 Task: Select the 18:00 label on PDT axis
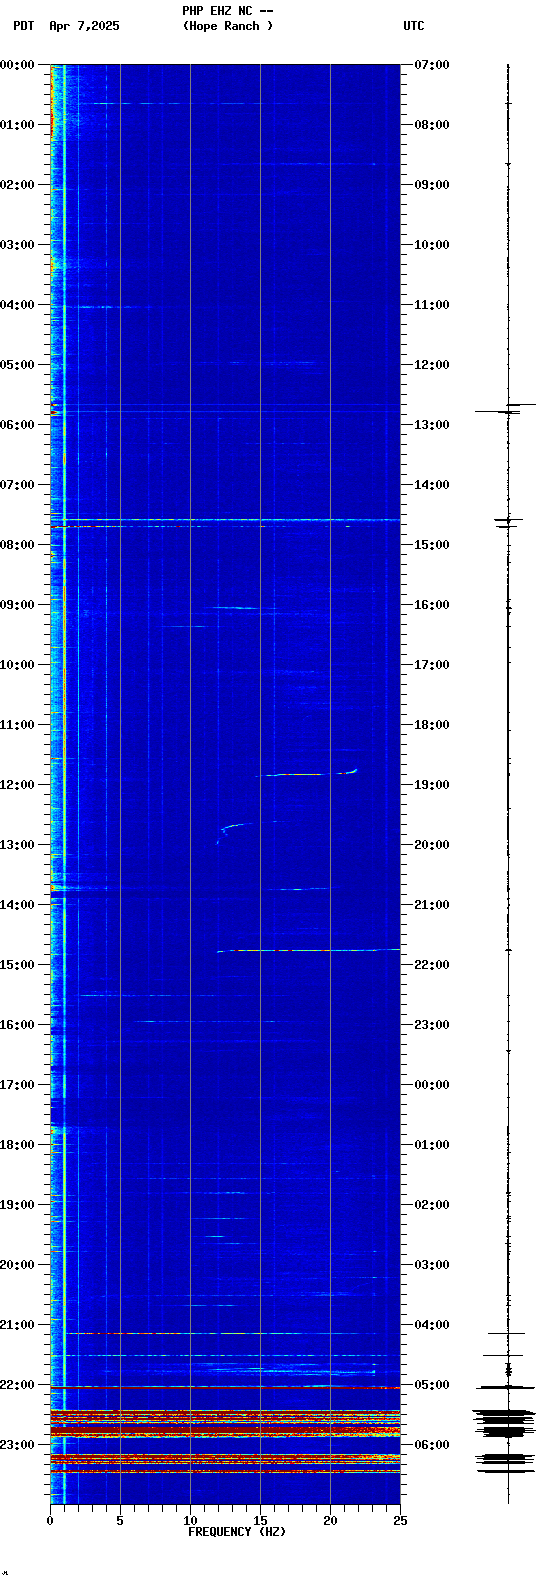coord(17,1145)
